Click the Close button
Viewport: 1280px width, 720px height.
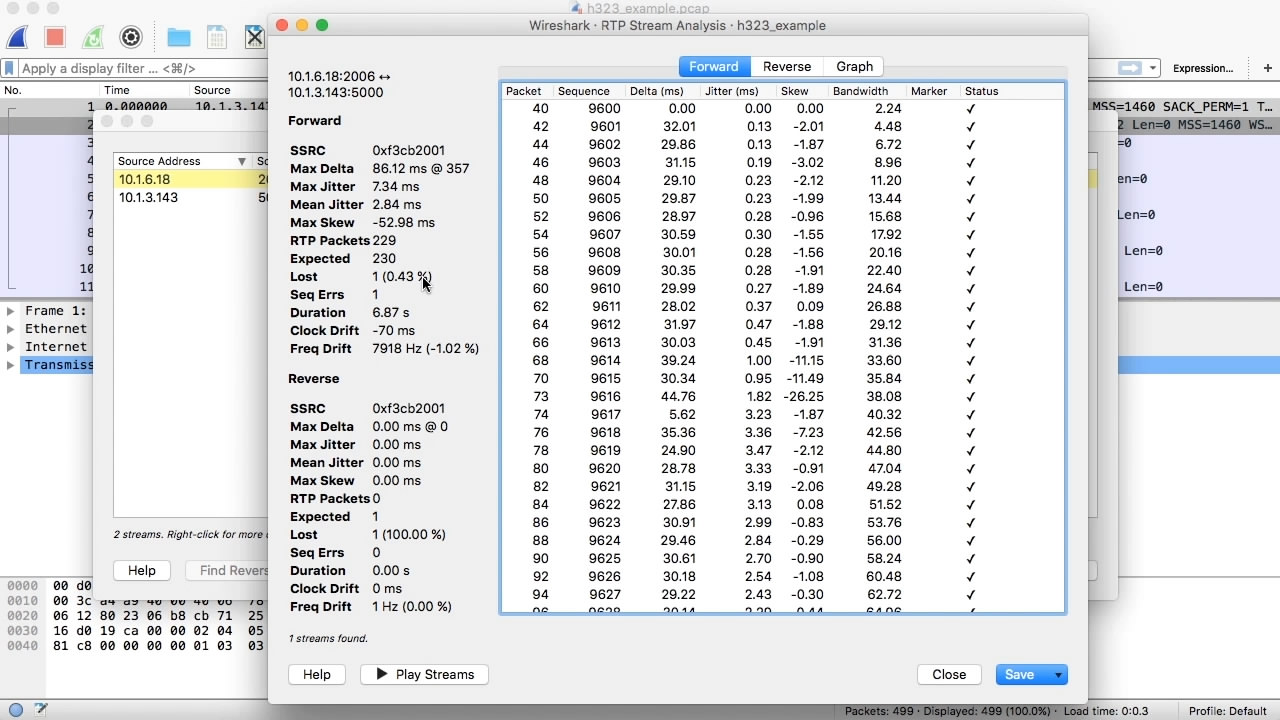click(949, 675)
